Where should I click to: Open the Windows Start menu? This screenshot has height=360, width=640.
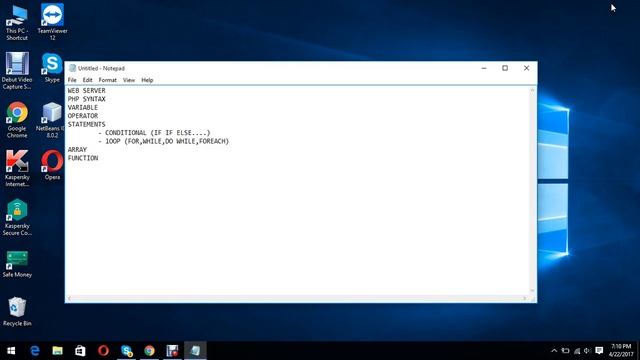(x=11, y=351)
